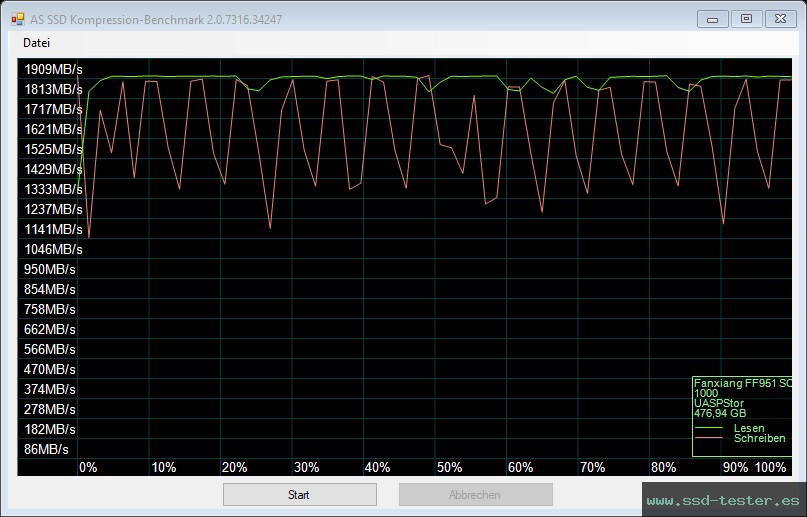Click the 1909MB/s axis label
The width and height of the screenshot is (807, 517).
click(x=53, y=69)
